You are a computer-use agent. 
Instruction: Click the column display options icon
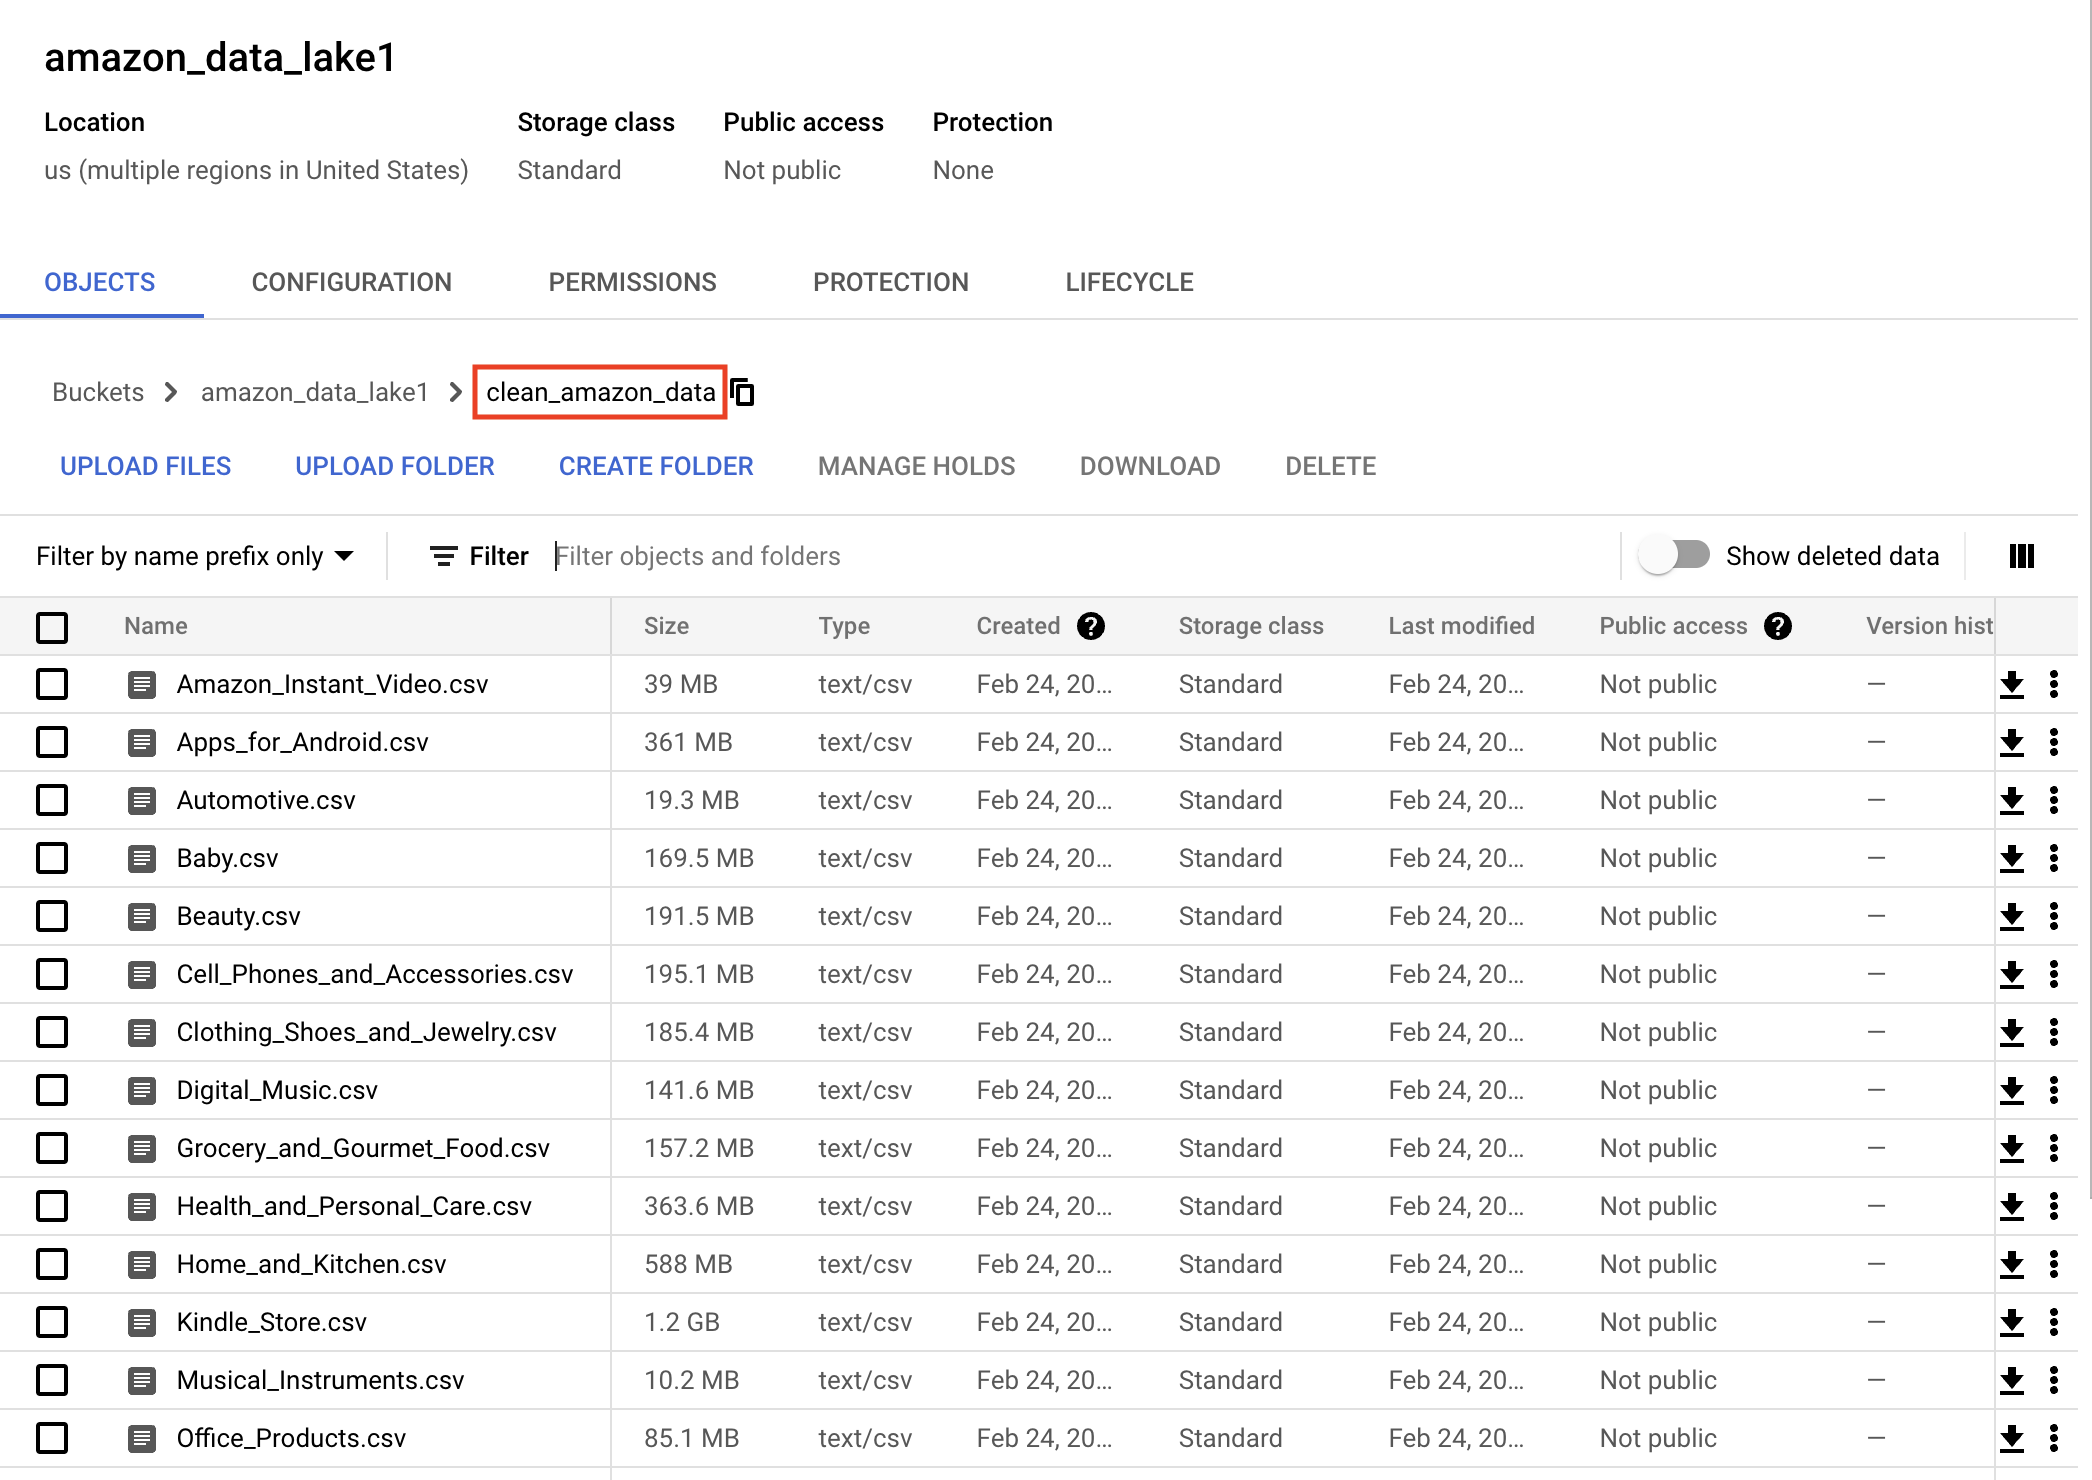pos(2022,556)
